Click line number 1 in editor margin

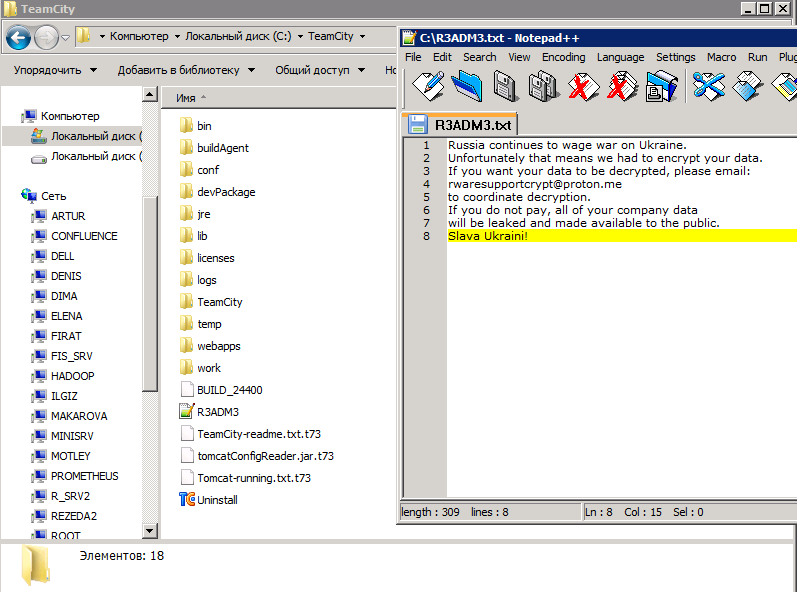click(x=426, y=145)
